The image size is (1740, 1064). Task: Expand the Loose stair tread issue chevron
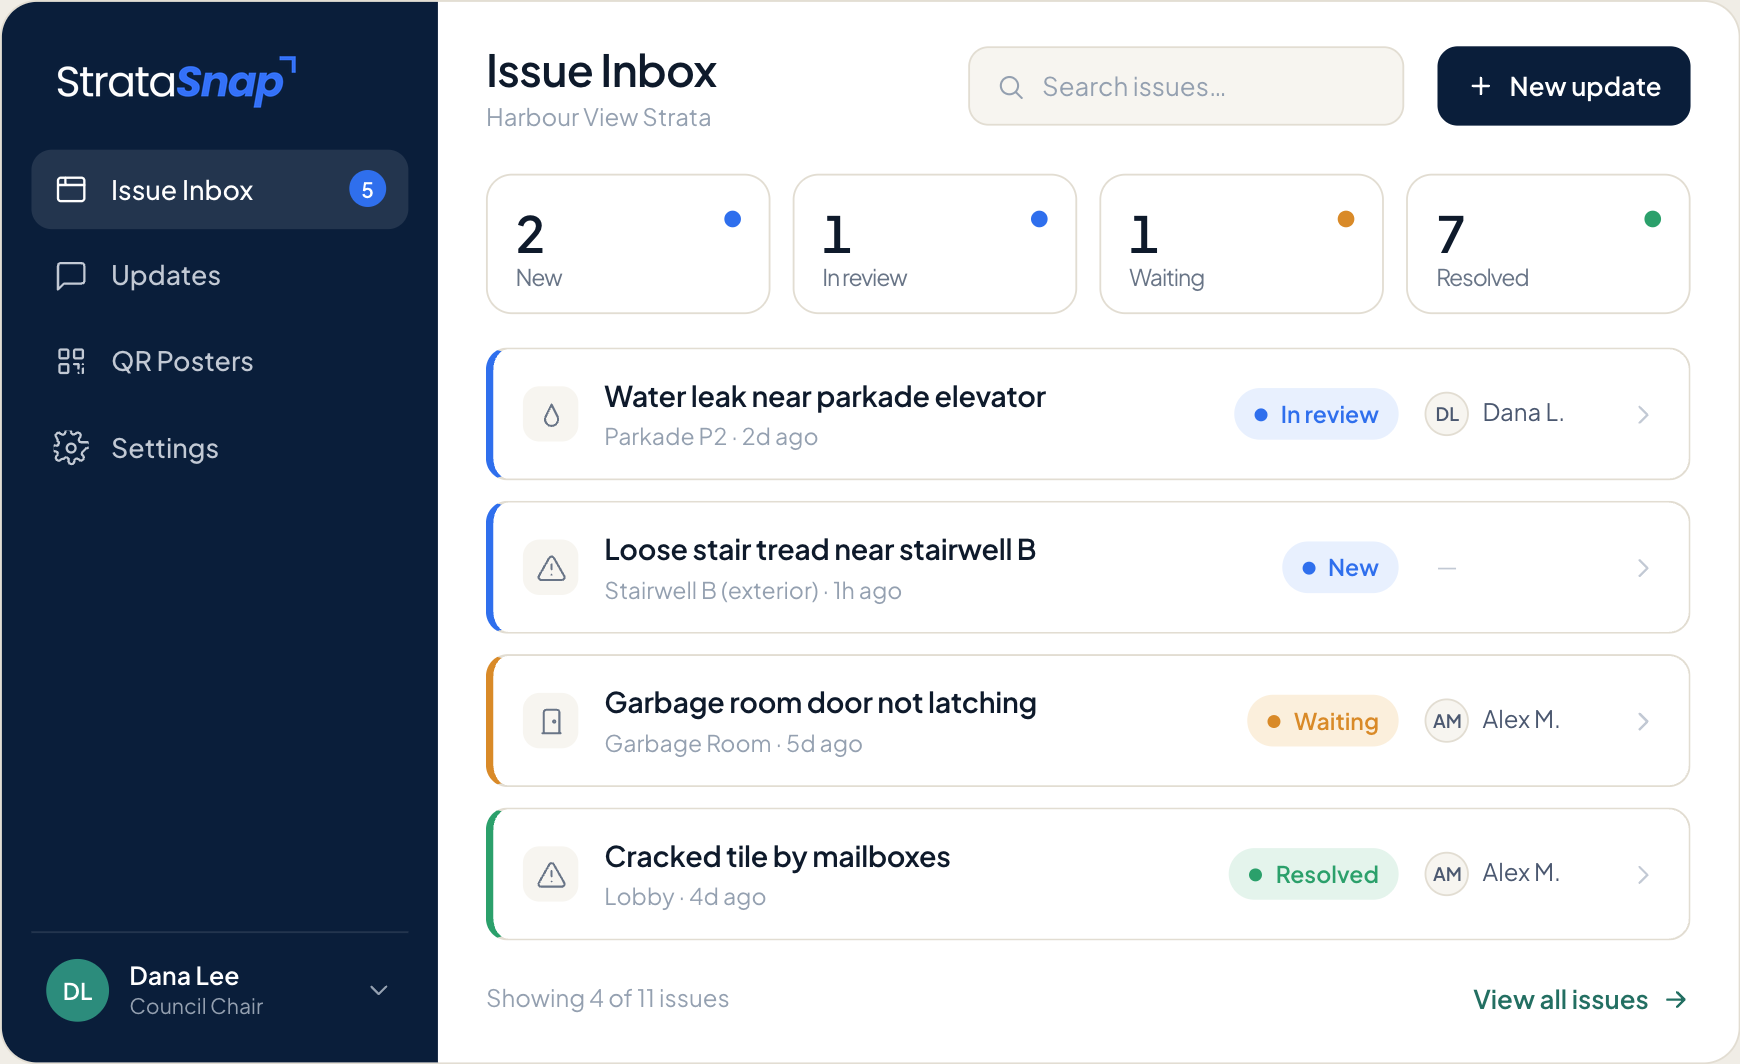(1643, 568)
